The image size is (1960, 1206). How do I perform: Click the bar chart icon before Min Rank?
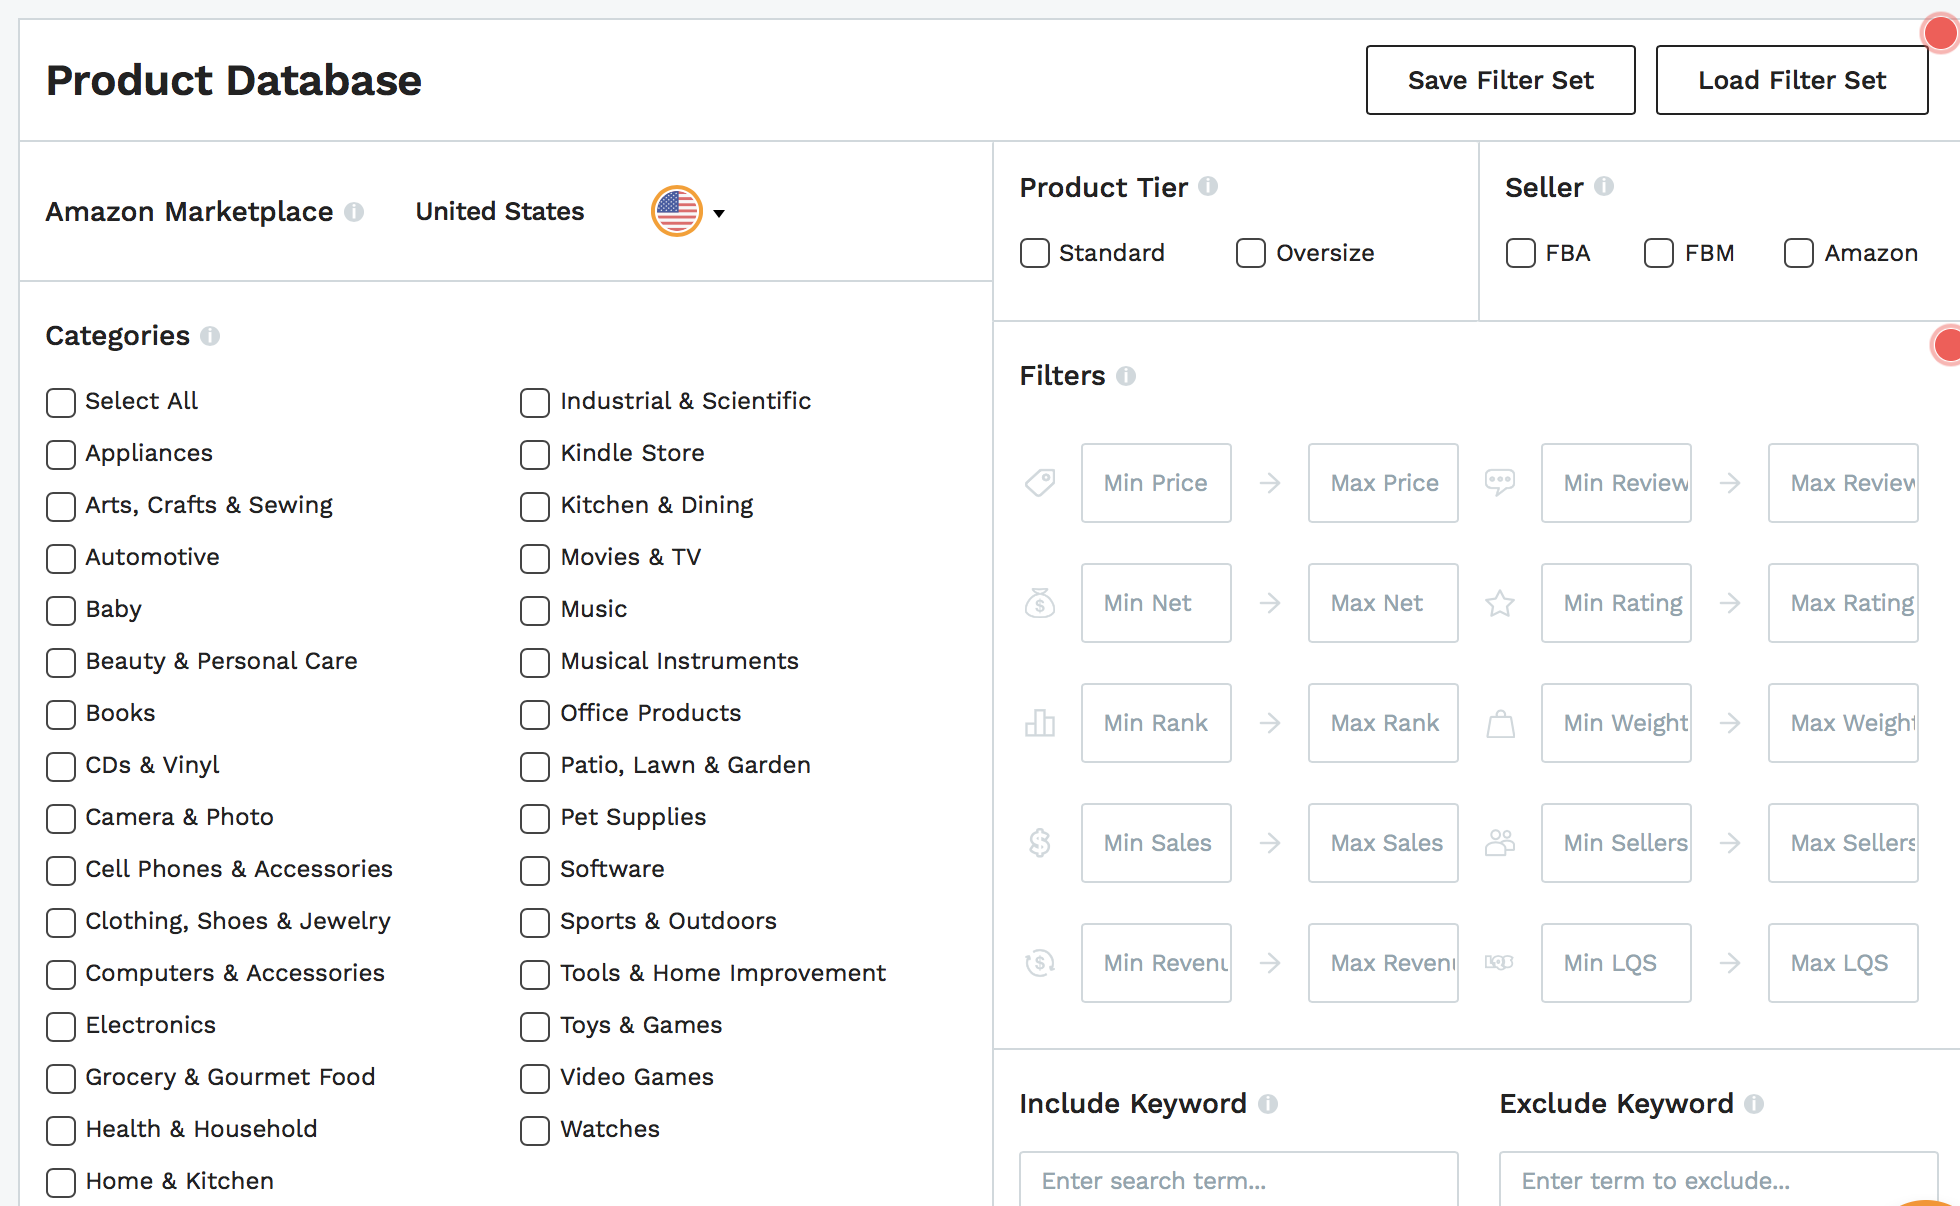[x=1040, y=723]
